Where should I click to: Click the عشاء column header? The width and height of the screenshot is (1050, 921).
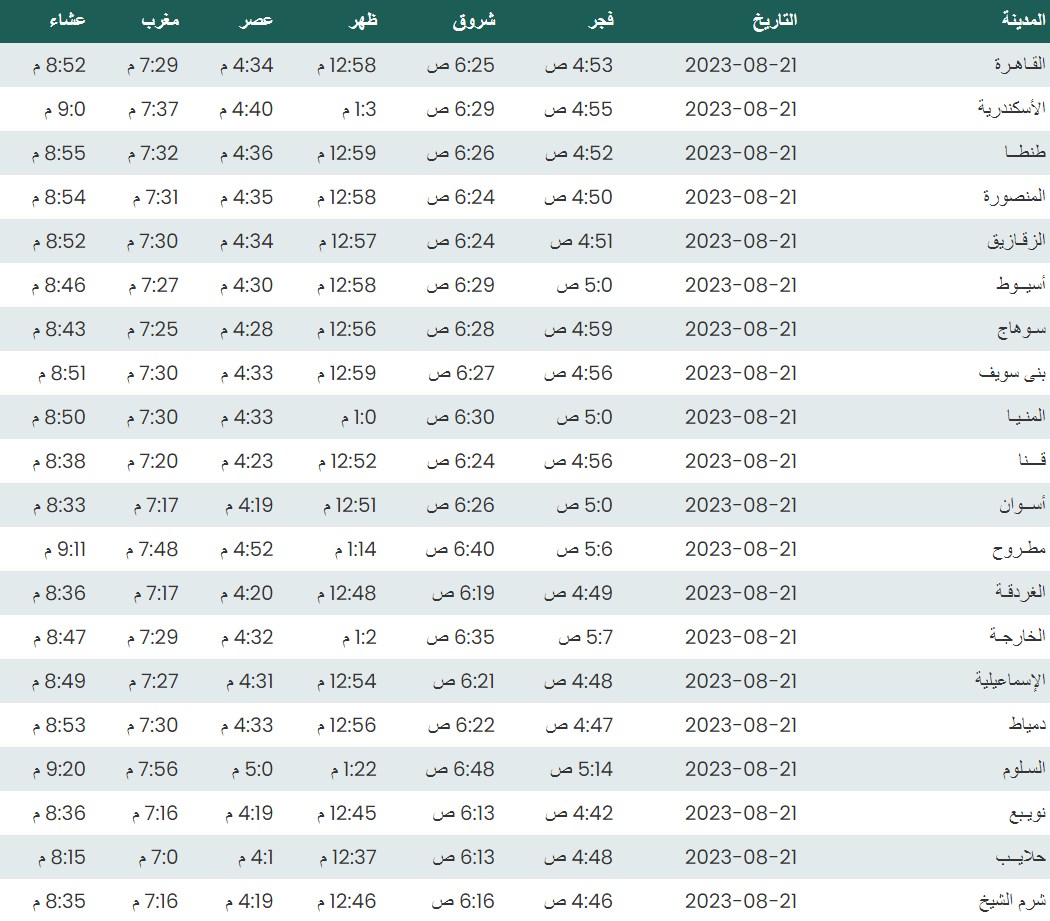click(x=67, y=20)
